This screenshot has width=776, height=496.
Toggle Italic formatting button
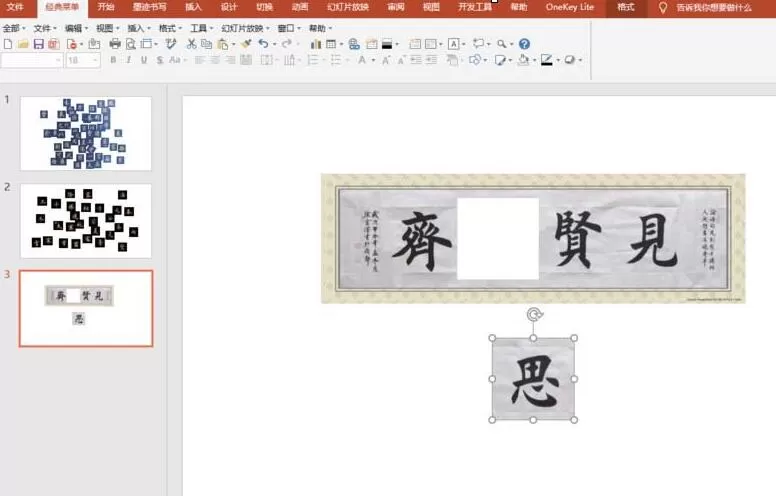129,60
